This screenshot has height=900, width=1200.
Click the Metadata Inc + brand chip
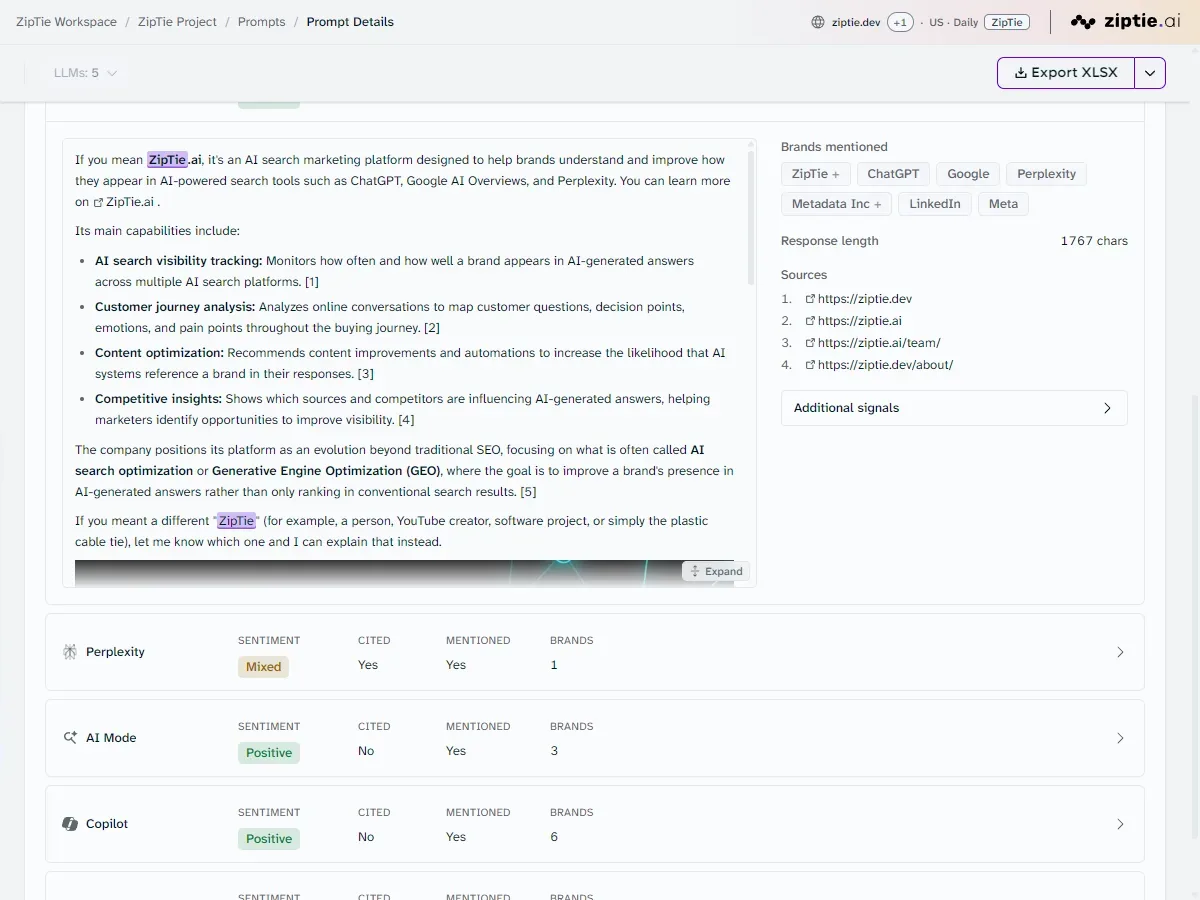coord(836,204)
